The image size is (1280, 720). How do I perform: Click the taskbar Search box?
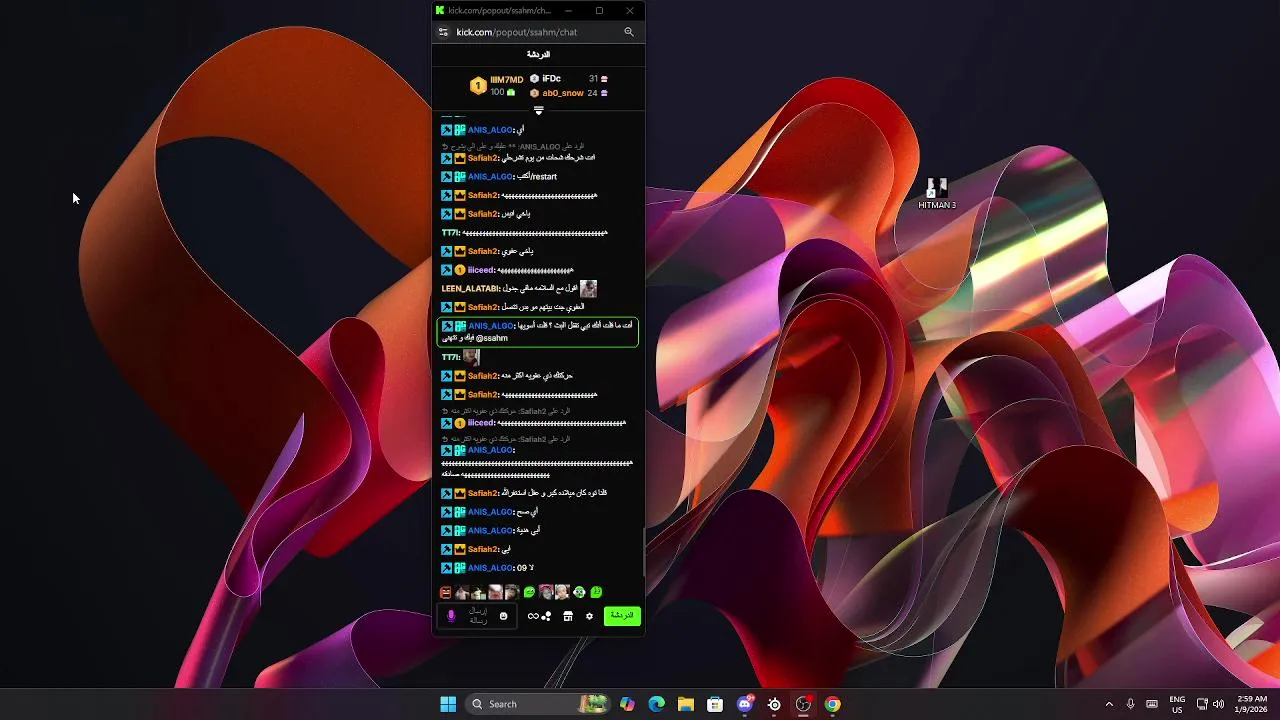tap(539, 704)
